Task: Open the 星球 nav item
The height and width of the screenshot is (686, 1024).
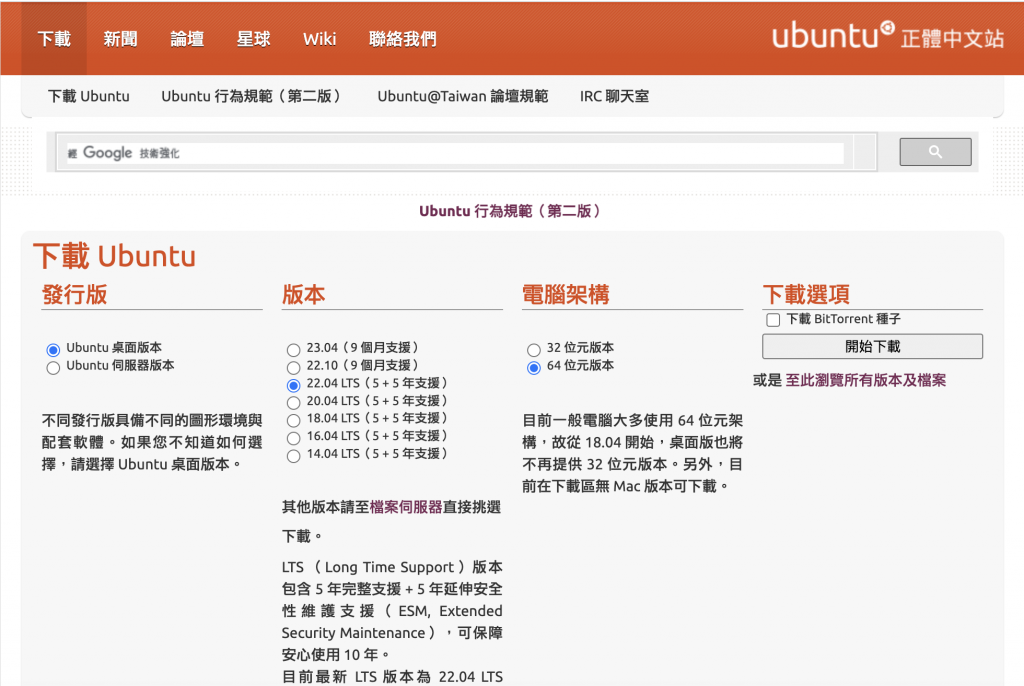Action: coord(253,39)
